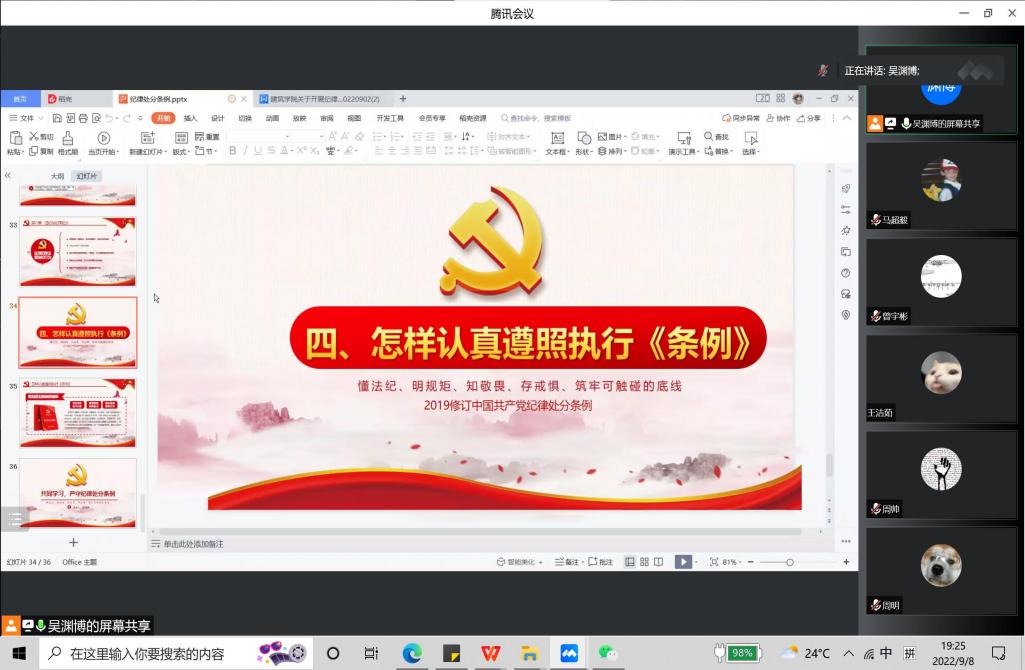Open WeChat from the Windows taskbar
The width and height of the screenshot is (1025, 670).
pyautogui.click(x=607, y=653)
